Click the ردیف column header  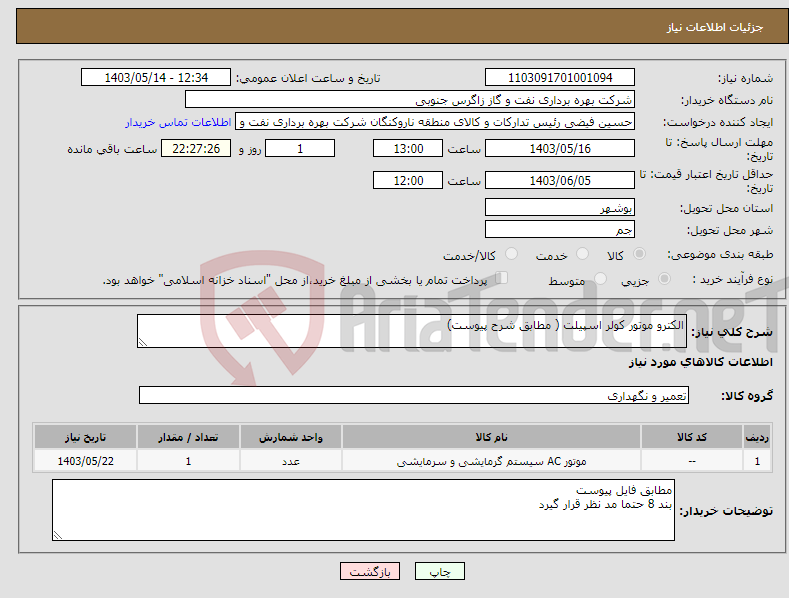tap(757, 437)
